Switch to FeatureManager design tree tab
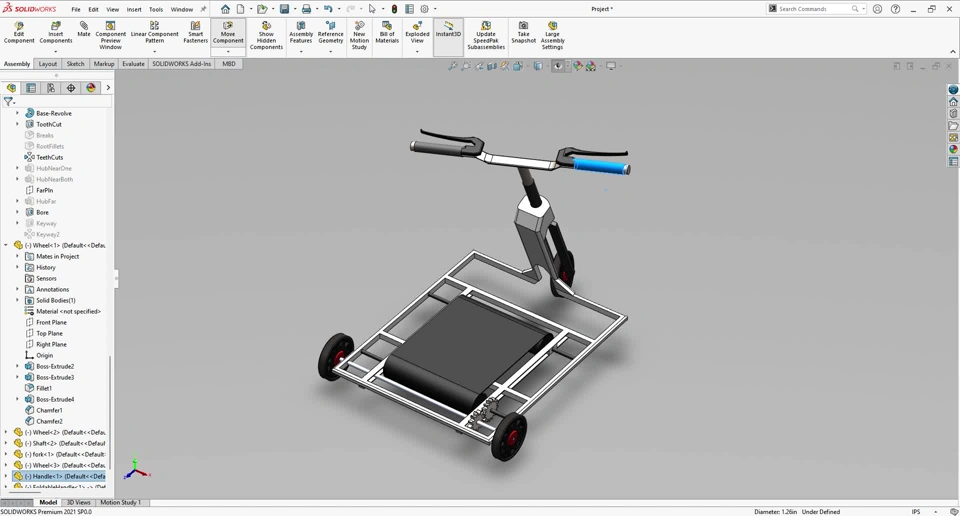Image resolution: width=960 pixels, height=516 pixels. (x=11, y=88)
